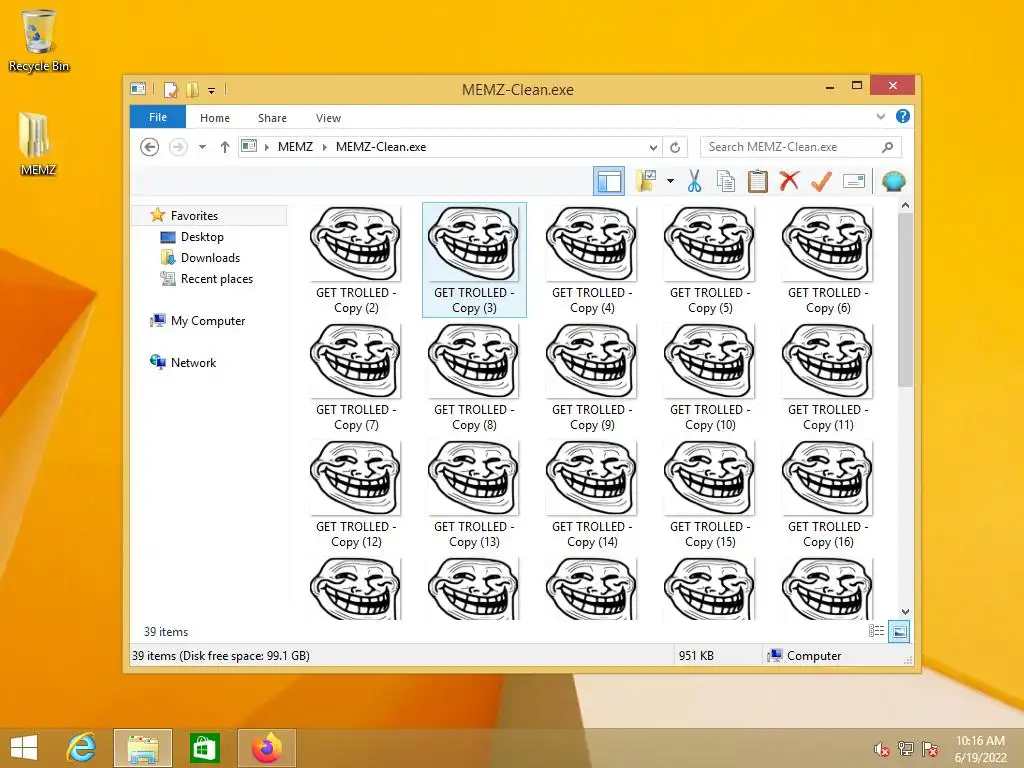Click the Action Center flag tray icon
This screenshot has width=1024, height=768.
coord(930,749)
